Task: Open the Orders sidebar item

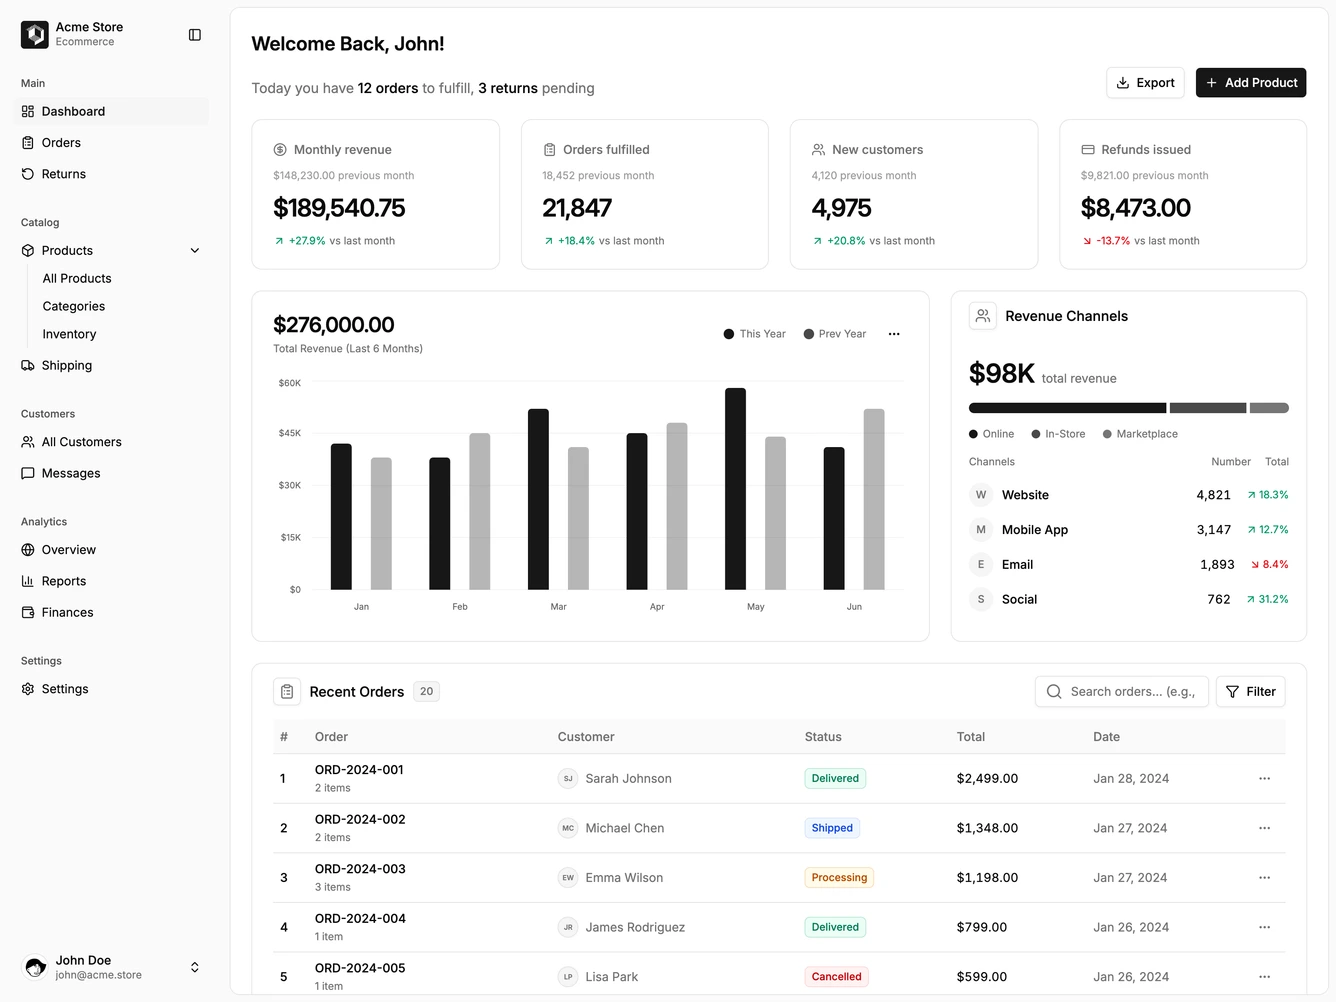Action: (111, 143)
